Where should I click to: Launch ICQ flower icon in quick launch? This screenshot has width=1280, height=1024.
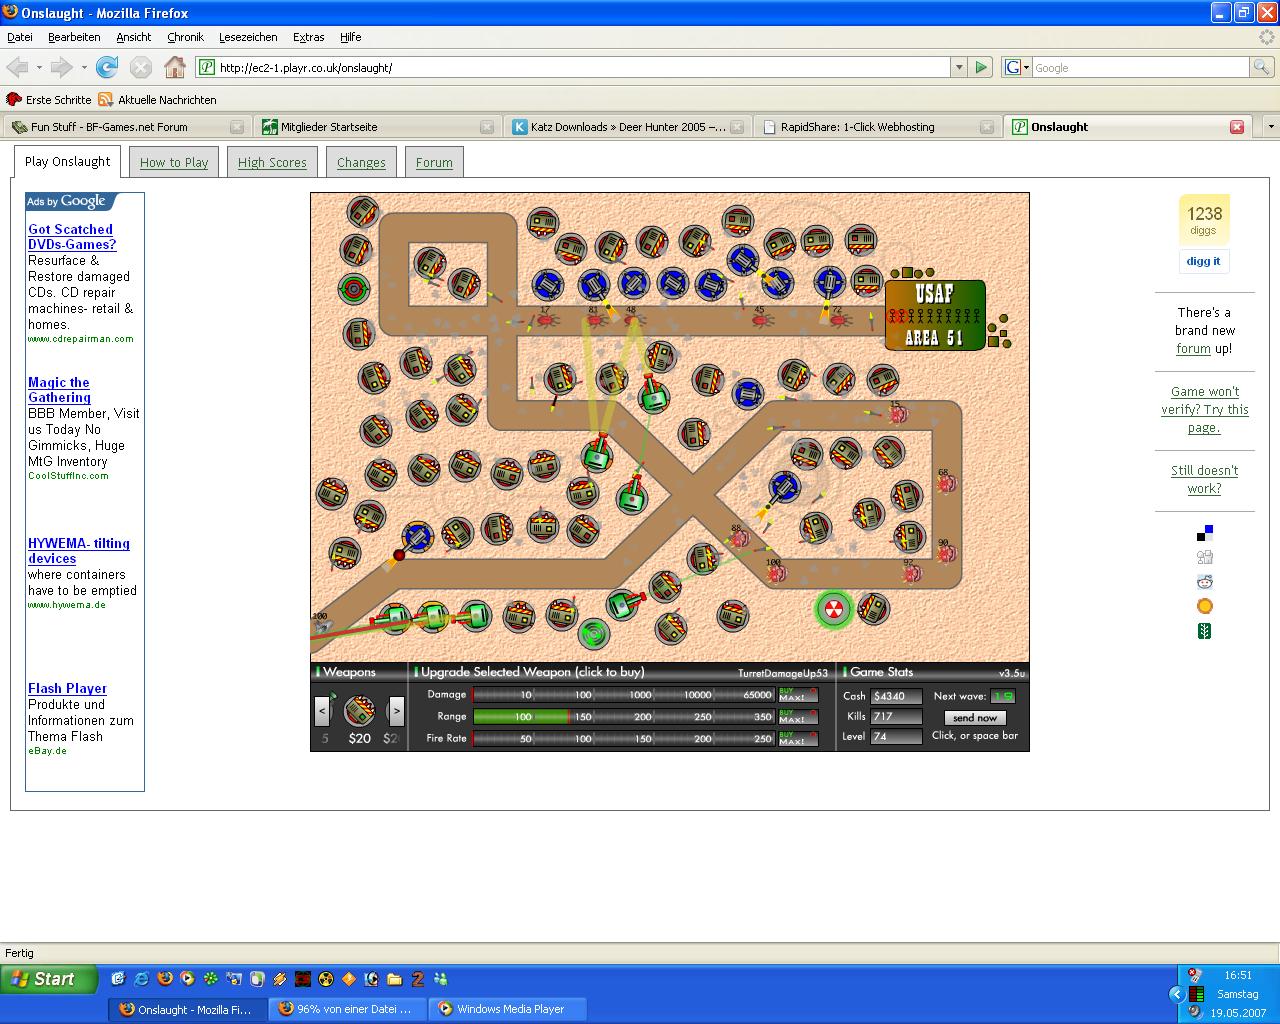[211, 979]
